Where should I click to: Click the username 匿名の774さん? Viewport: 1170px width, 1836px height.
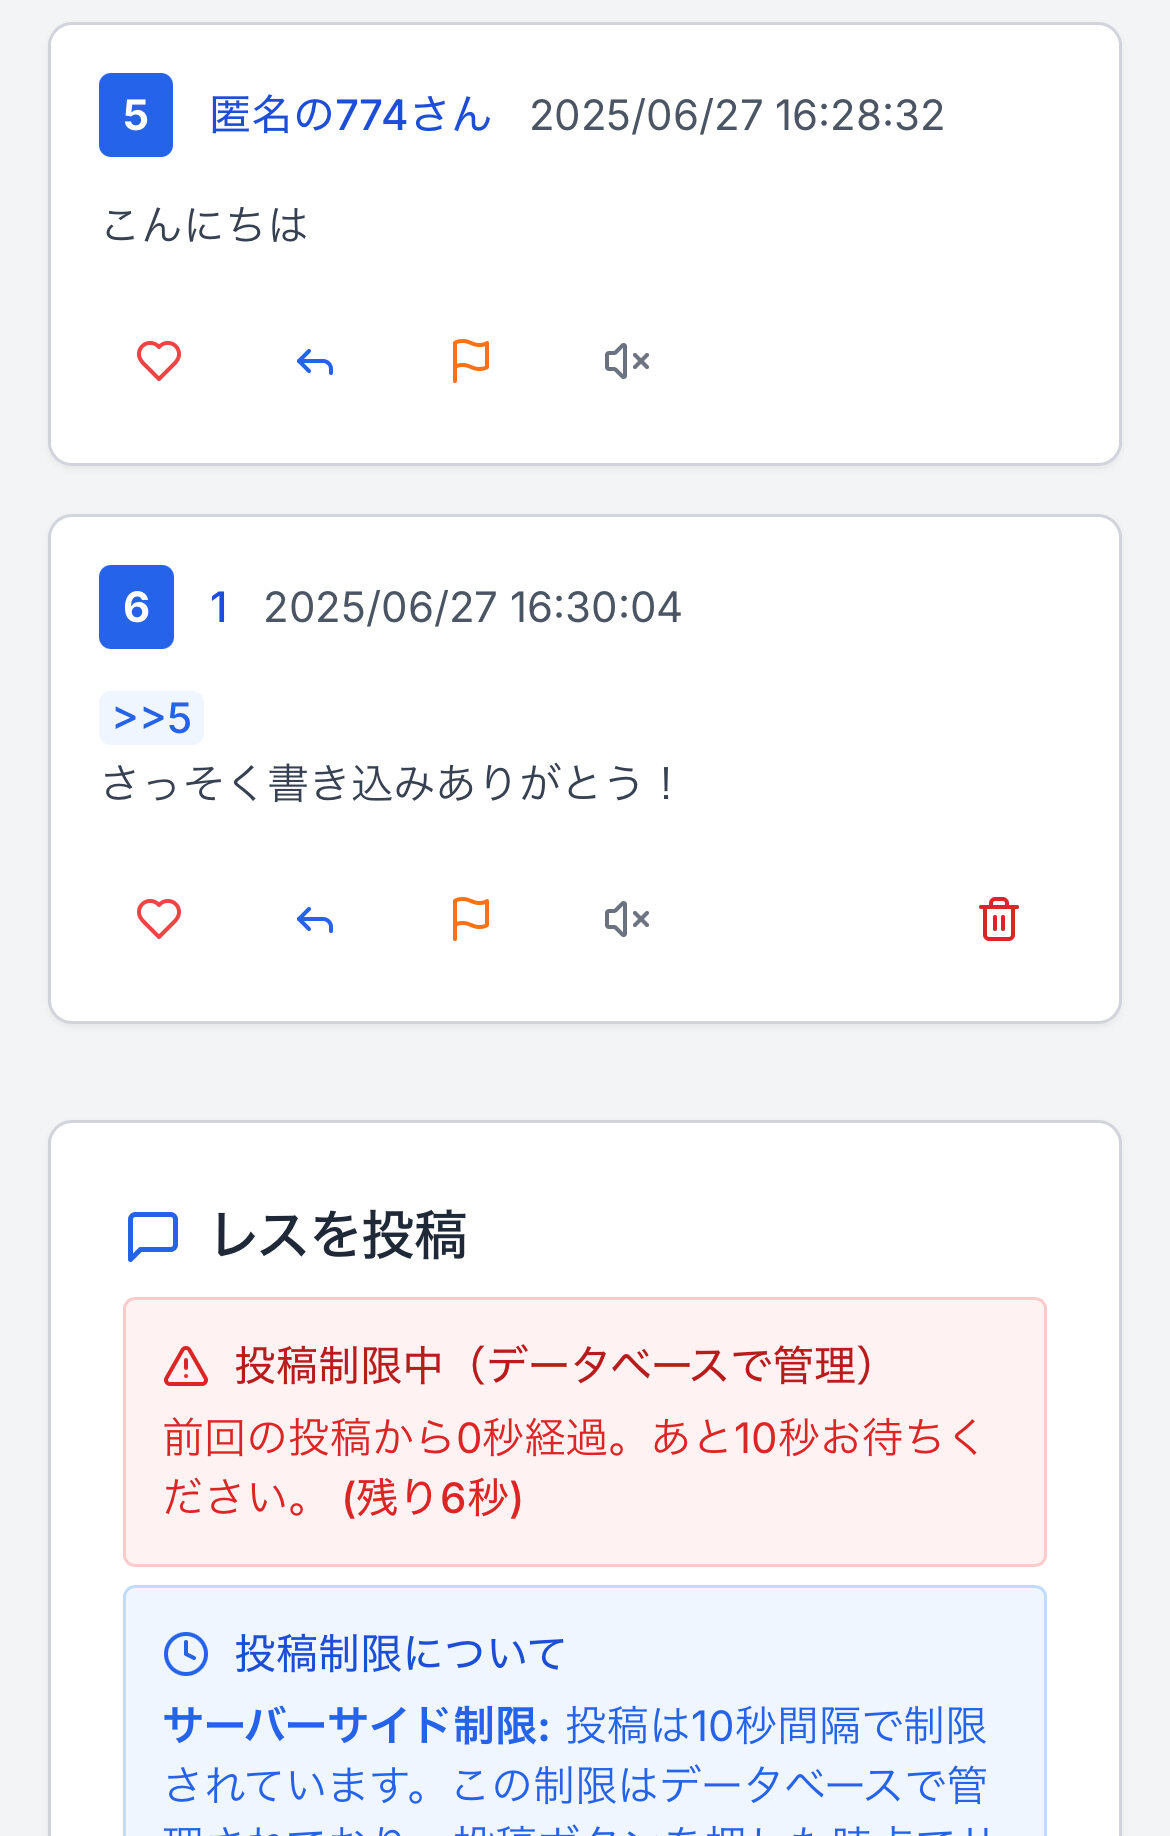(350, 115)
